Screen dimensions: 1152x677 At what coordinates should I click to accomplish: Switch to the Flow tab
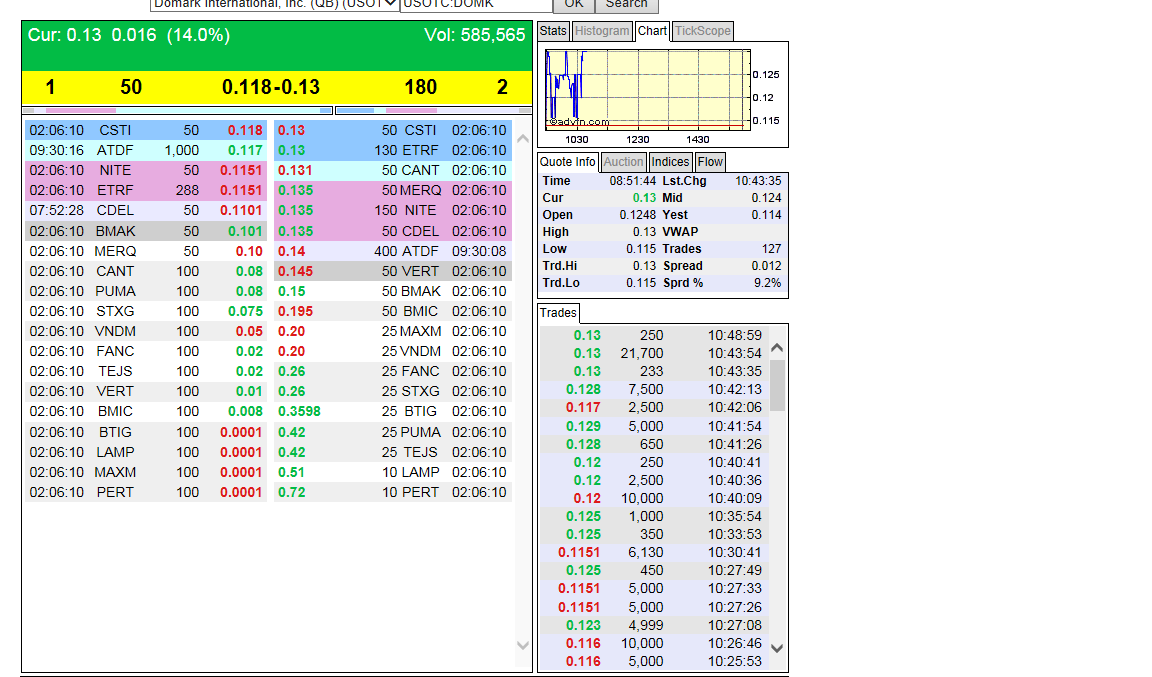click(x=710, y=162)
